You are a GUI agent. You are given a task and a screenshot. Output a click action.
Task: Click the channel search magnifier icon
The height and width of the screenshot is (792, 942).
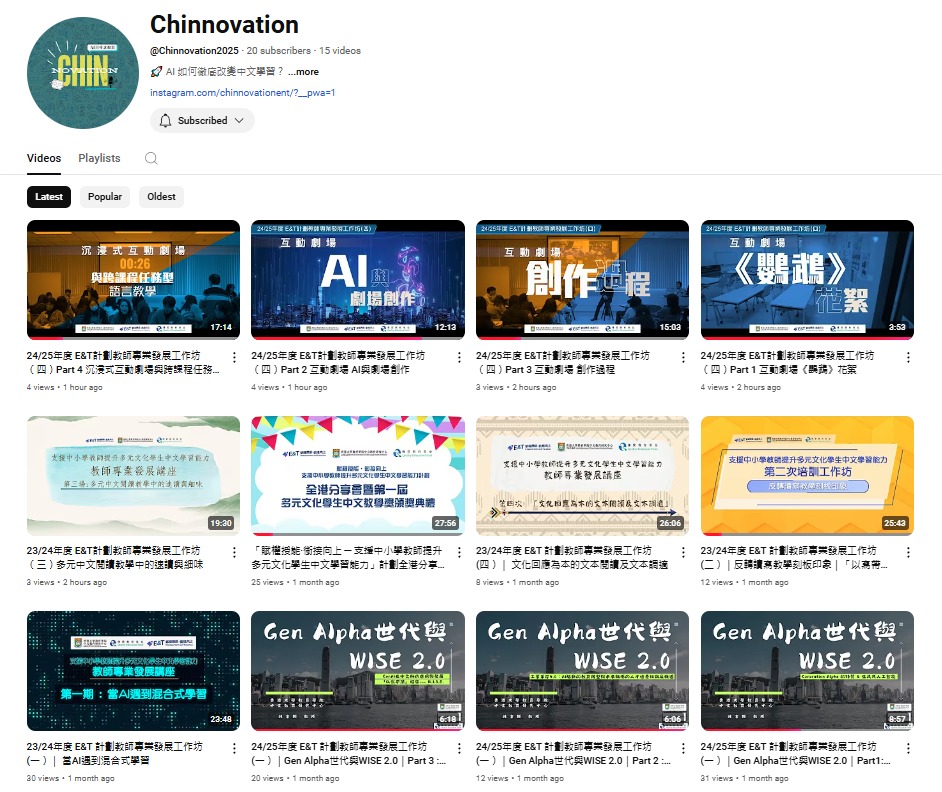click(151, 158)
